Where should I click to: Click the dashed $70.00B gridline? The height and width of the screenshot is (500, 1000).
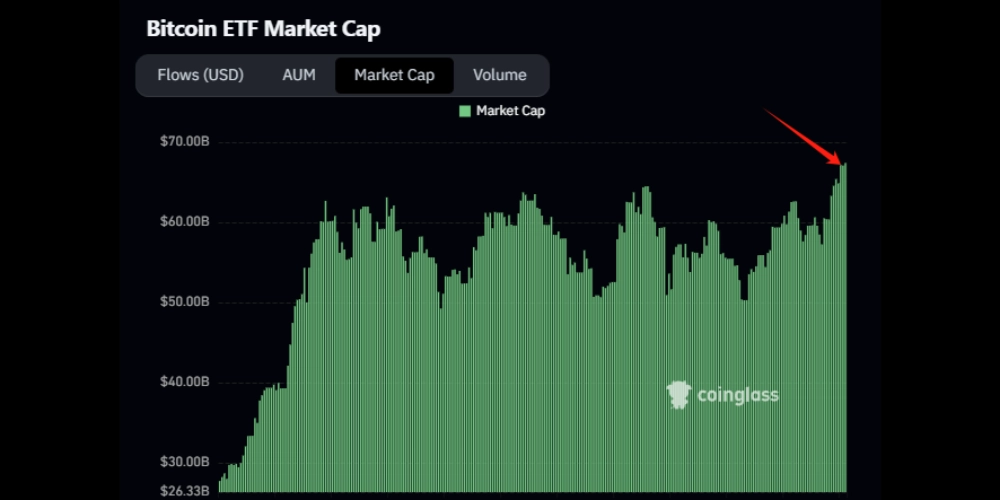tap(500, 142)
